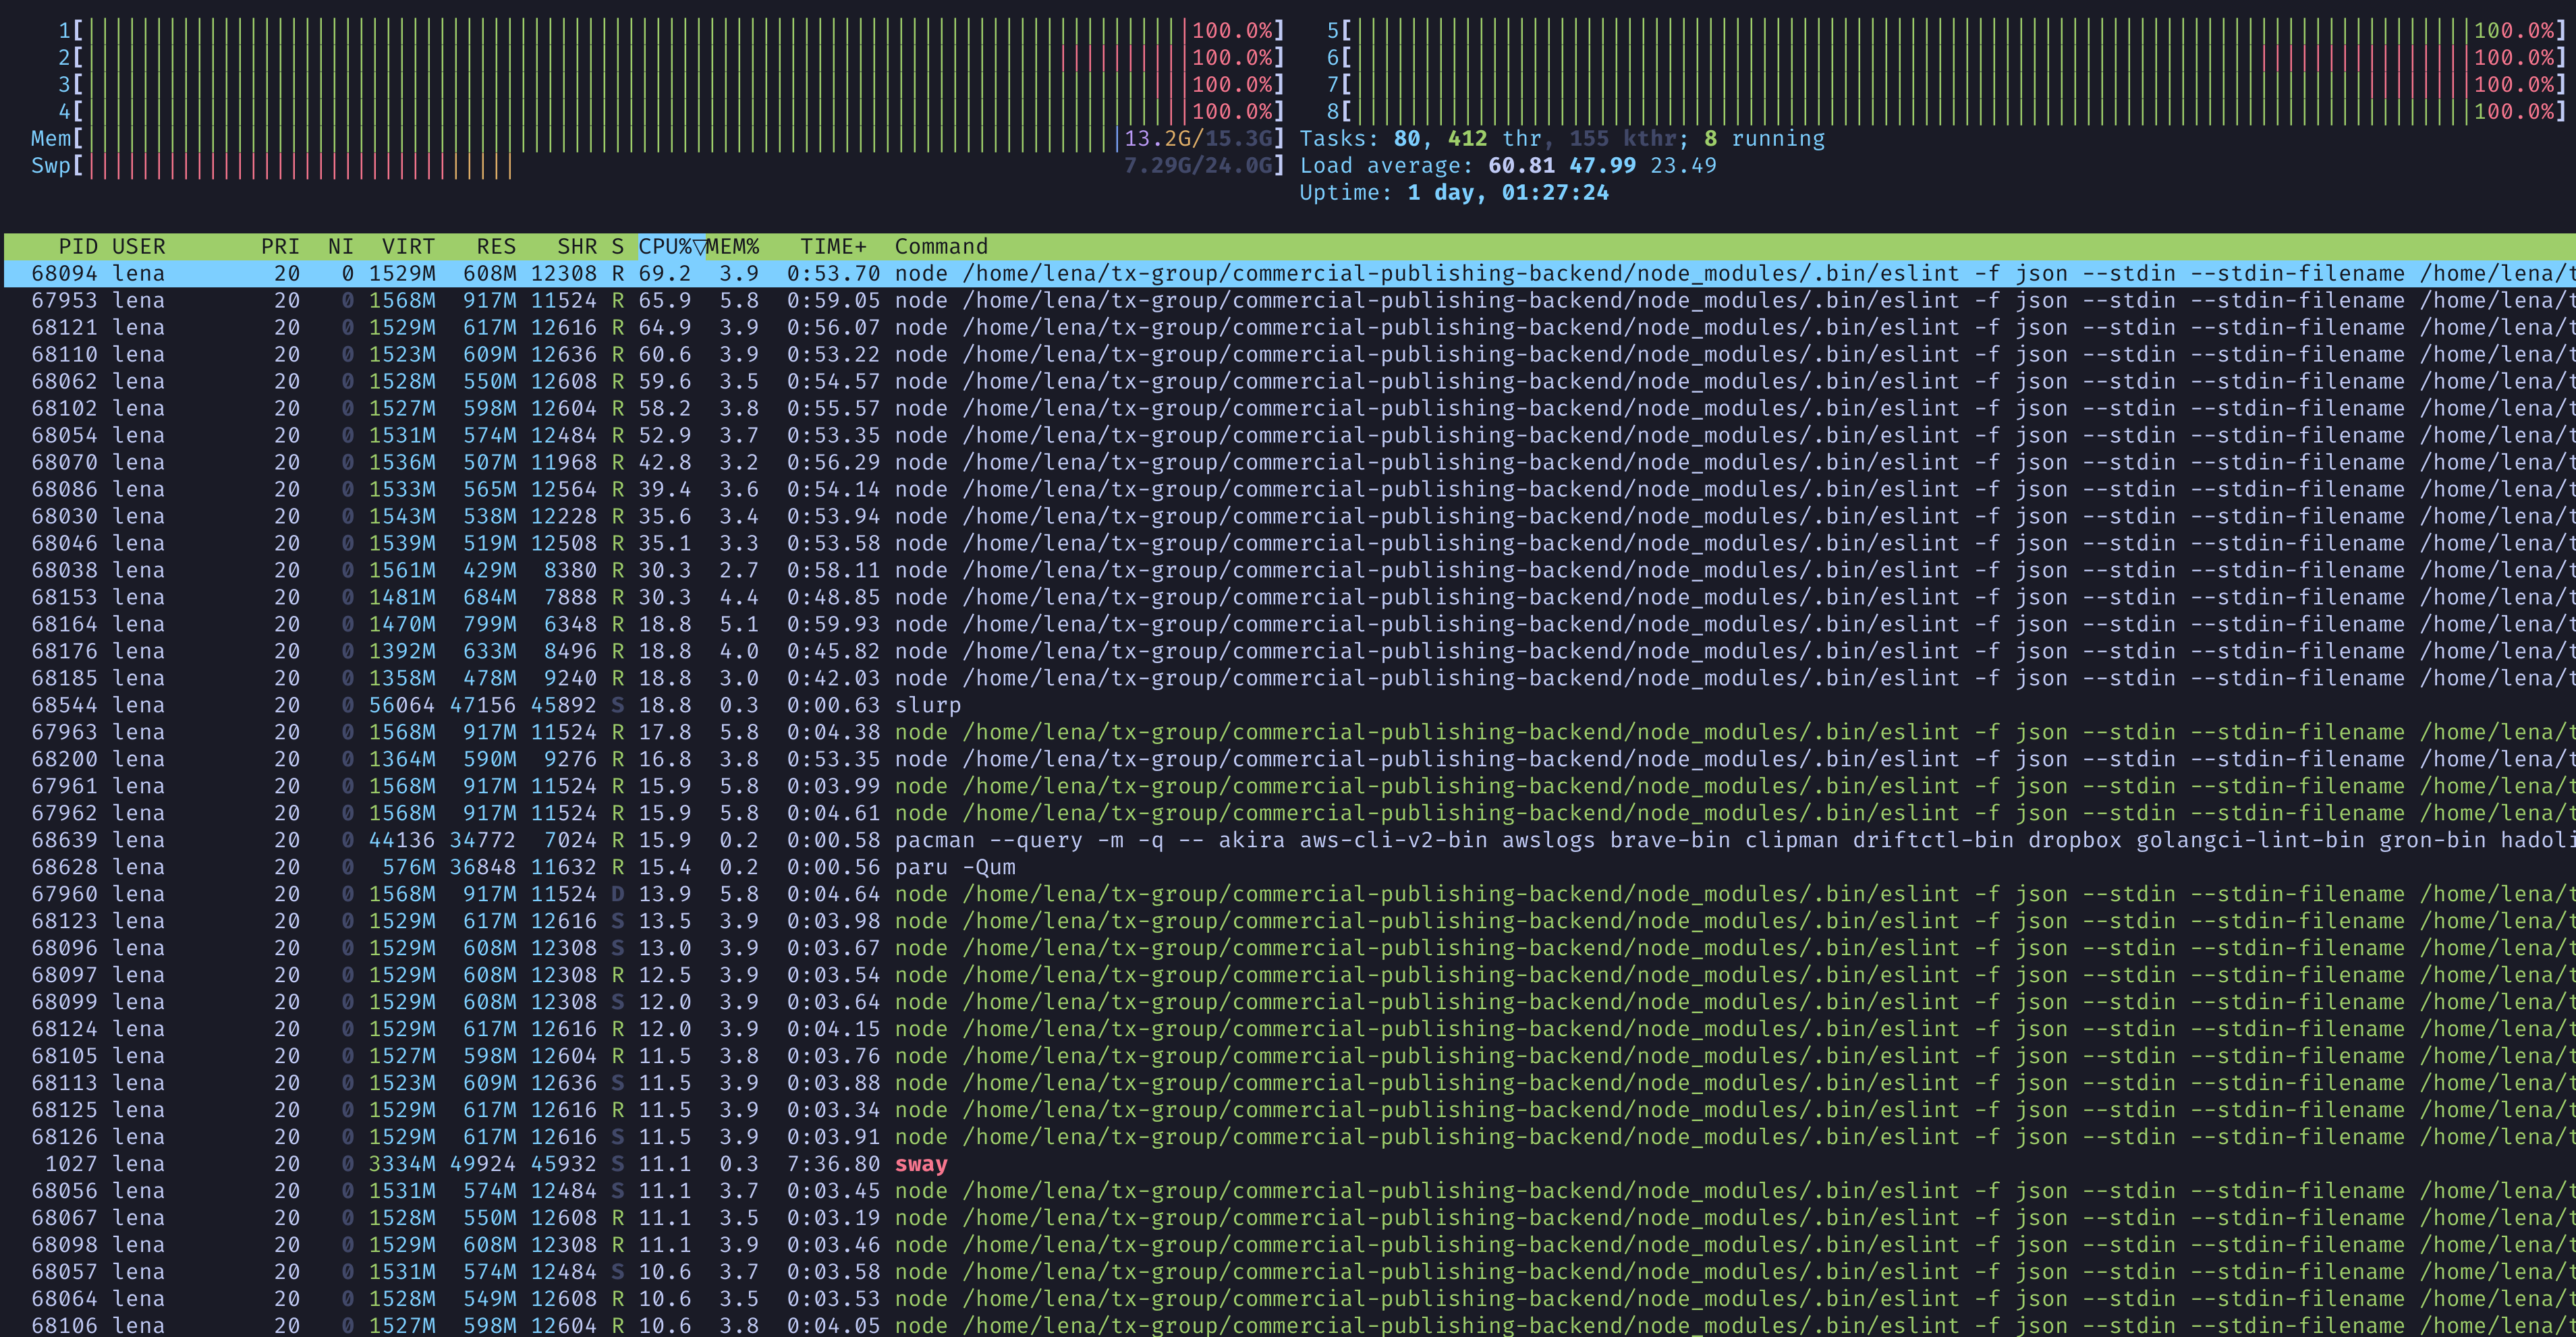Select the node process with PID 67953
2576x1337 pixels.
coord(600,299)
